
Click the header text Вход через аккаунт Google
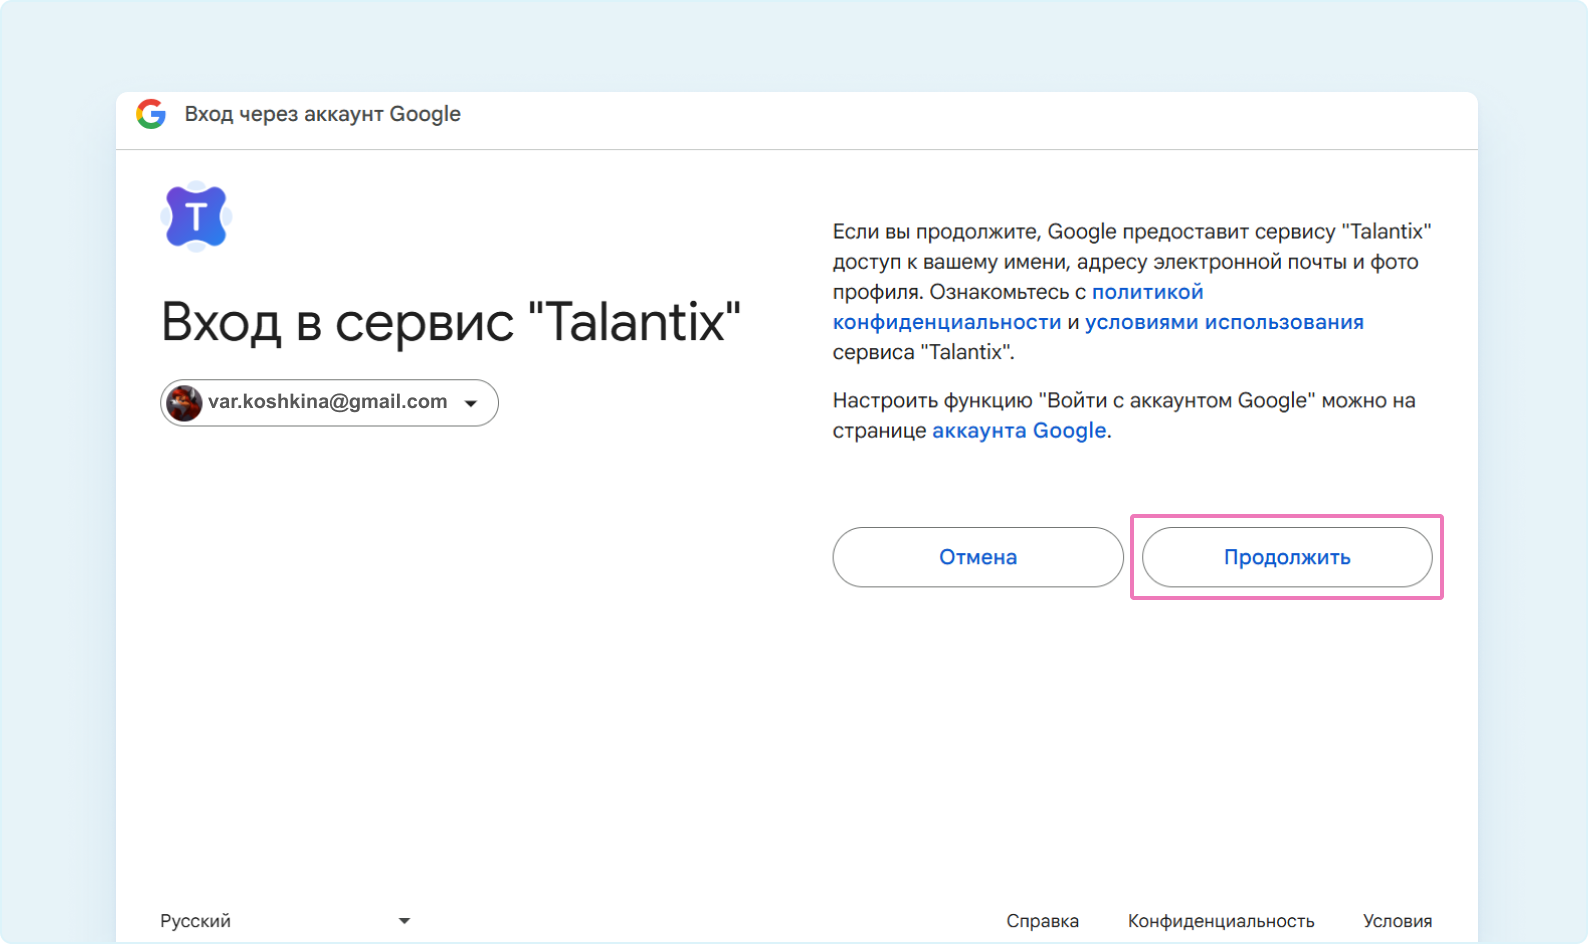pos(323,114)
